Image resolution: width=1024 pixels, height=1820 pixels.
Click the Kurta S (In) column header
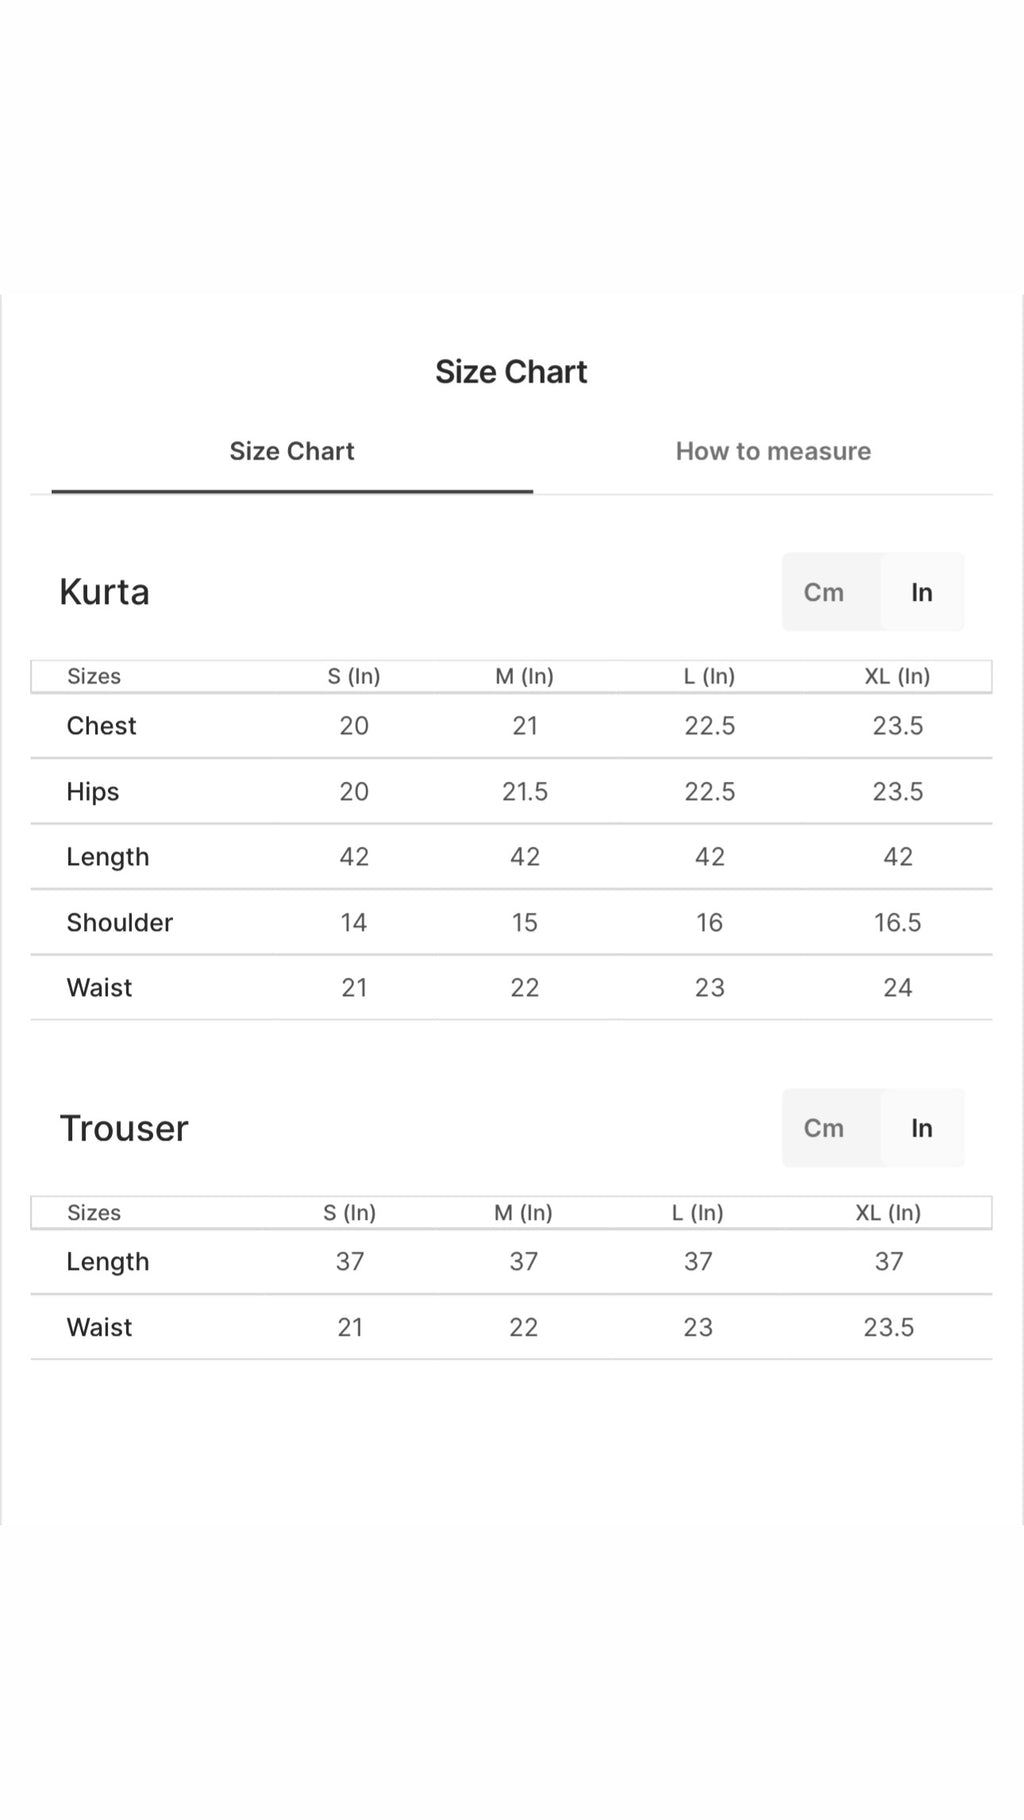click(354, 676)
